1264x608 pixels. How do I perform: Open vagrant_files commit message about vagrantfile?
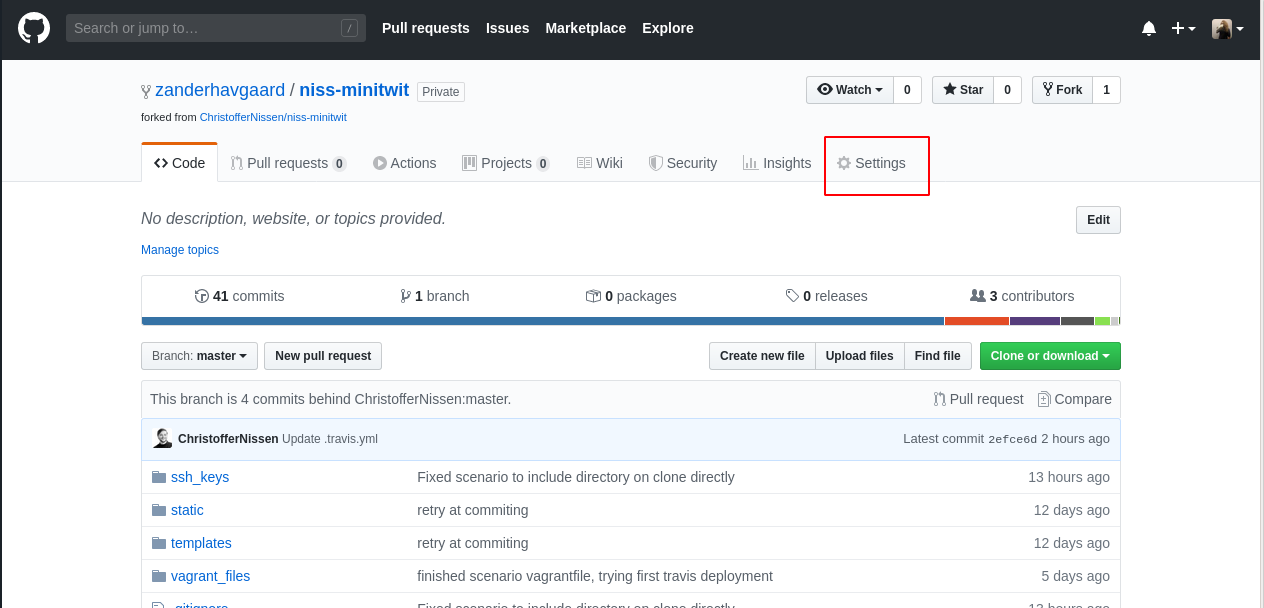tap(595, 576)
